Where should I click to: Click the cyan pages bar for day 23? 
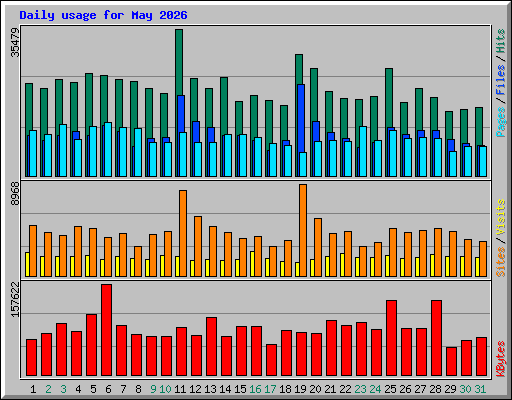[363, 151]
